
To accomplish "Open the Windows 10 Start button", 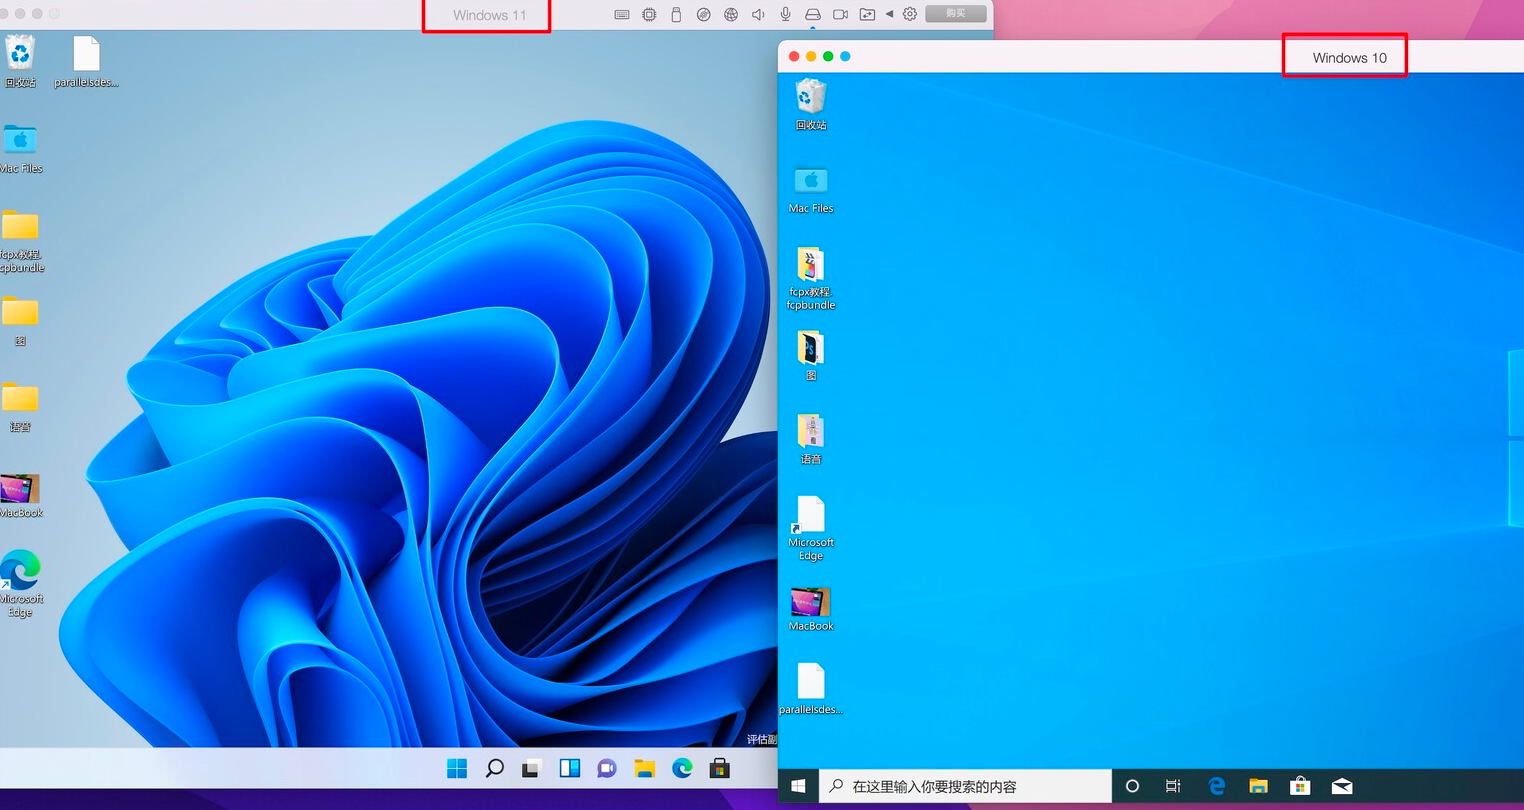I will (798, 786).
